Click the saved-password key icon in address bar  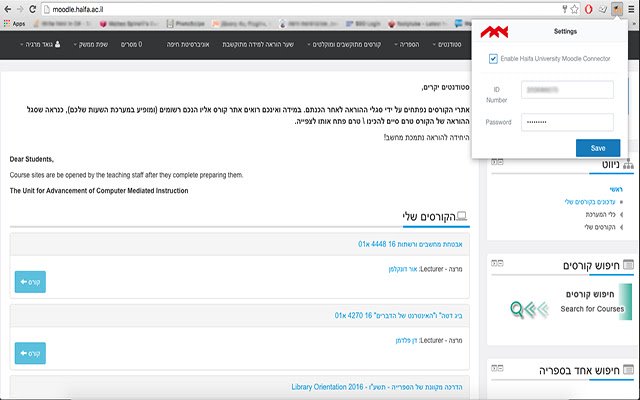click(565, 9)
